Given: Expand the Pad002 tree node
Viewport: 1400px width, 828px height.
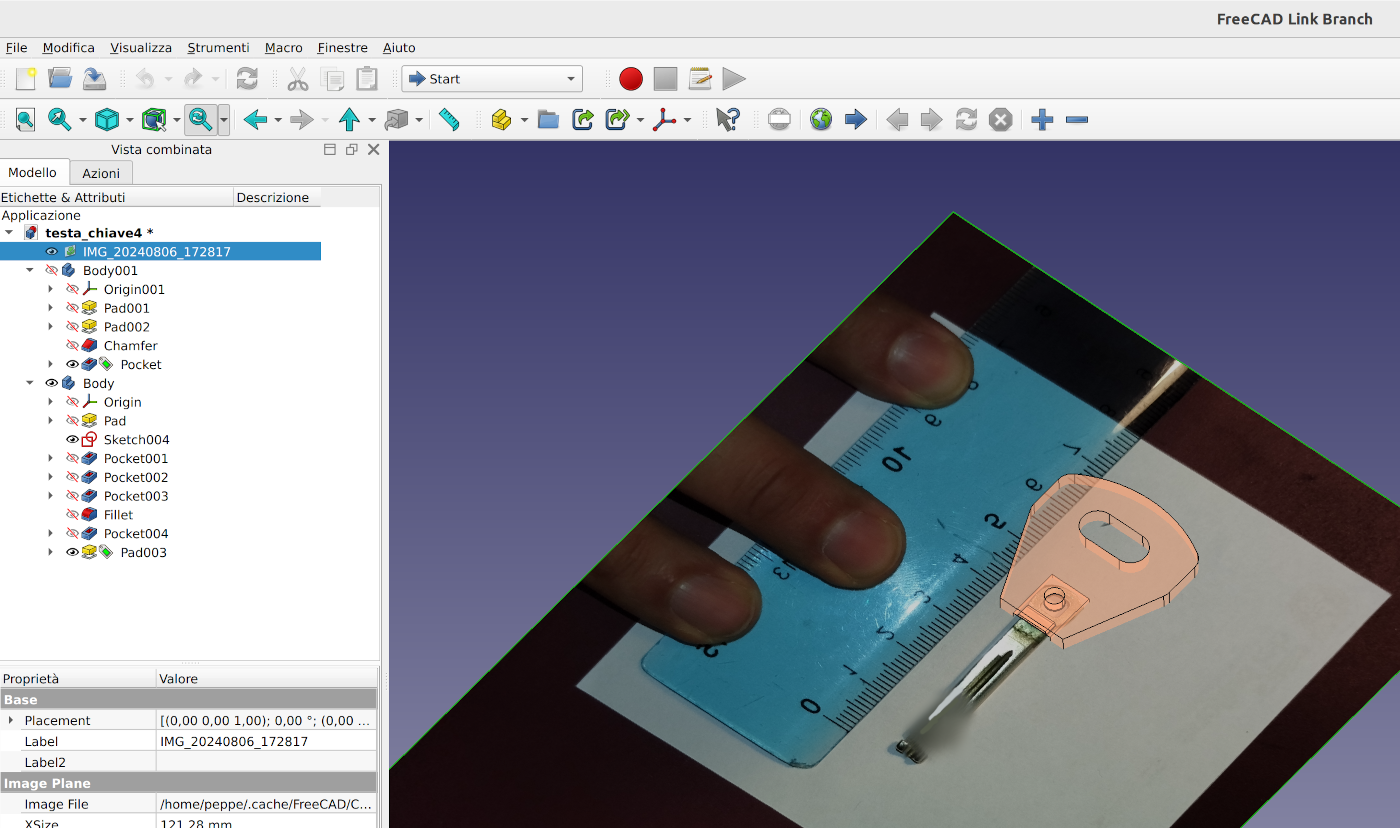Looking at the screenshot, I should 50,327.
